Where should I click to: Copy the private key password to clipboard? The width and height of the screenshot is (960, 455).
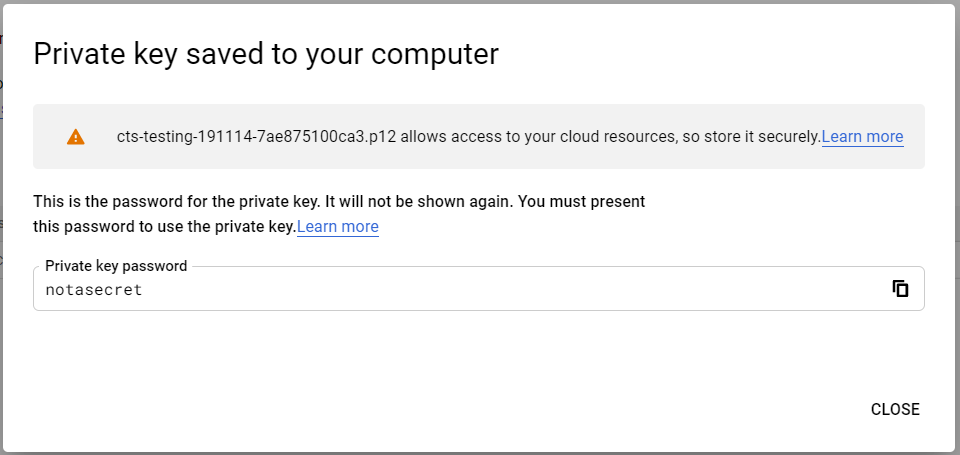tap(899, 288)
